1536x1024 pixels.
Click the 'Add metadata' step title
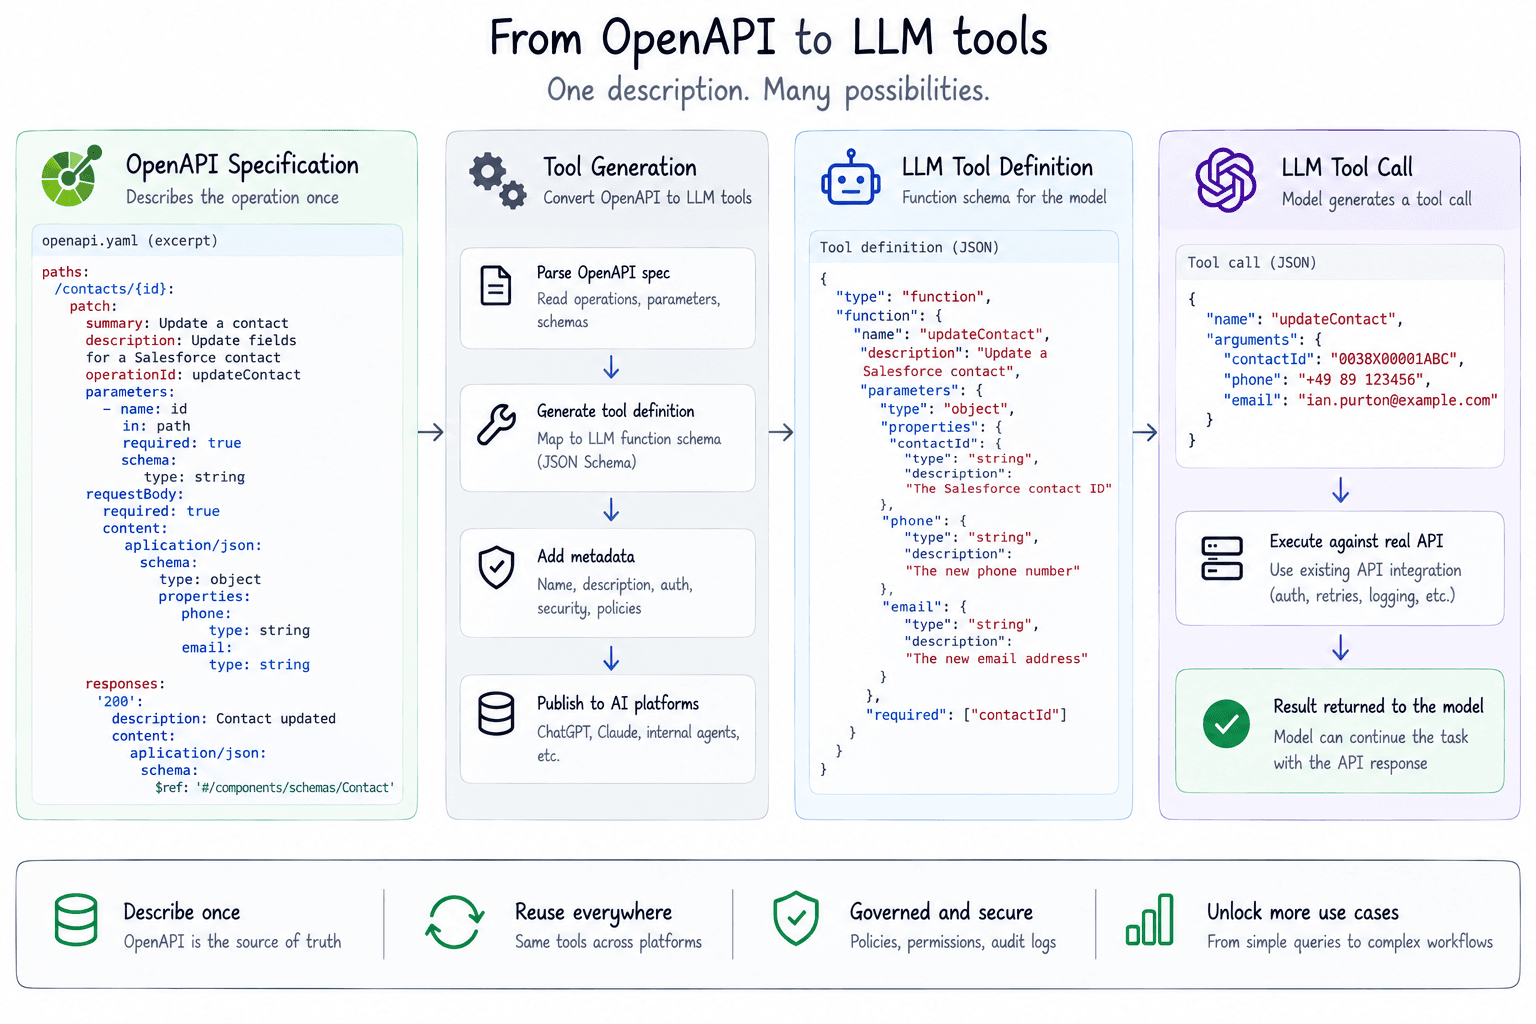pyautogui.click(x=585, y=556)
